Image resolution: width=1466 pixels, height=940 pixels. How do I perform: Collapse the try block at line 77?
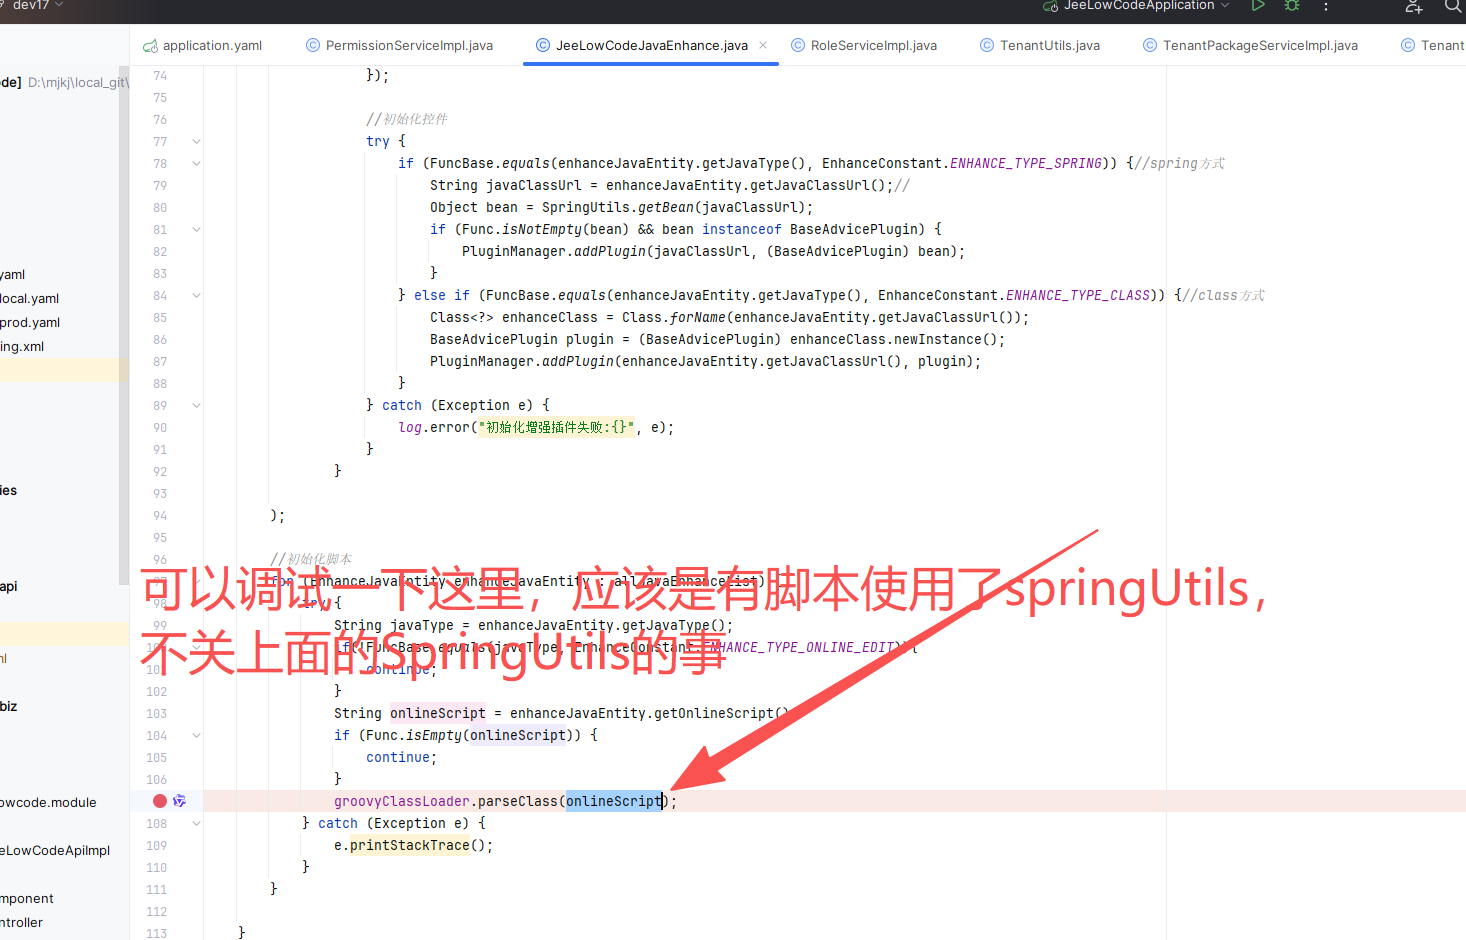pyautogui.click(x=197, y=142)
